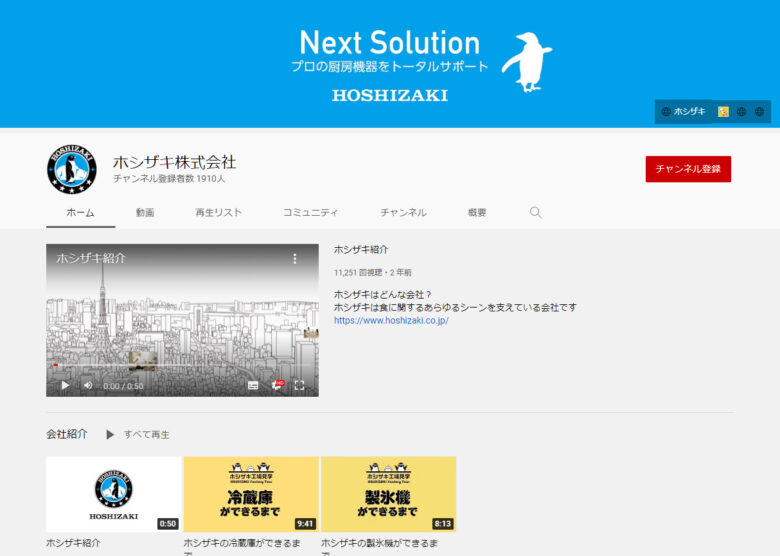This screenshot has height=556, width=780.
Task: Open the ホシザキ banner link
Action: click(x=683, y=111)
